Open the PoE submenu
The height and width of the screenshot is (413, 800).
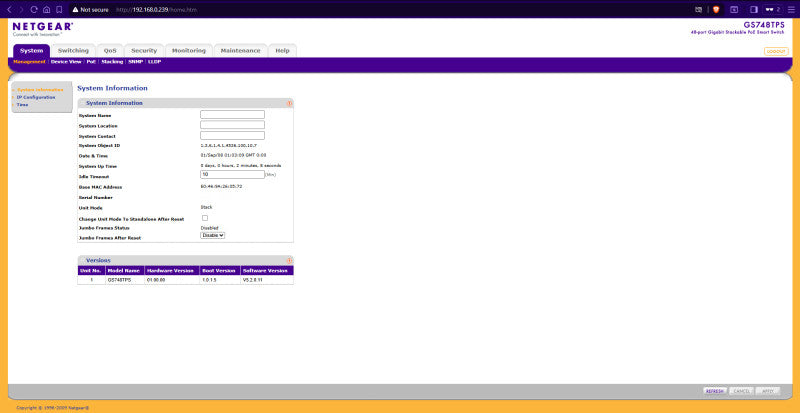(91, 62)
